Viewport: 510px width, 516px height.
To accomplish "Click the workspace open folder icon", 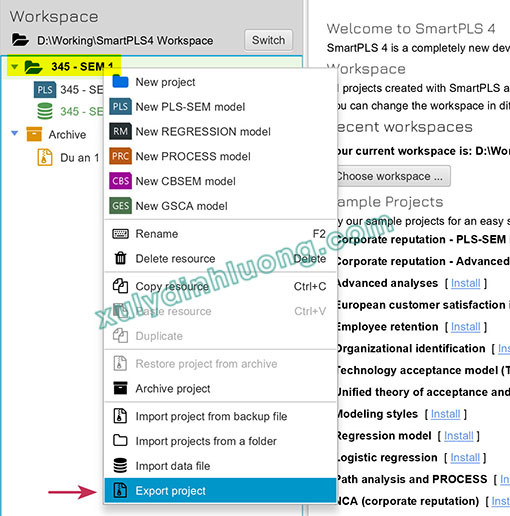I will [20, 40].
